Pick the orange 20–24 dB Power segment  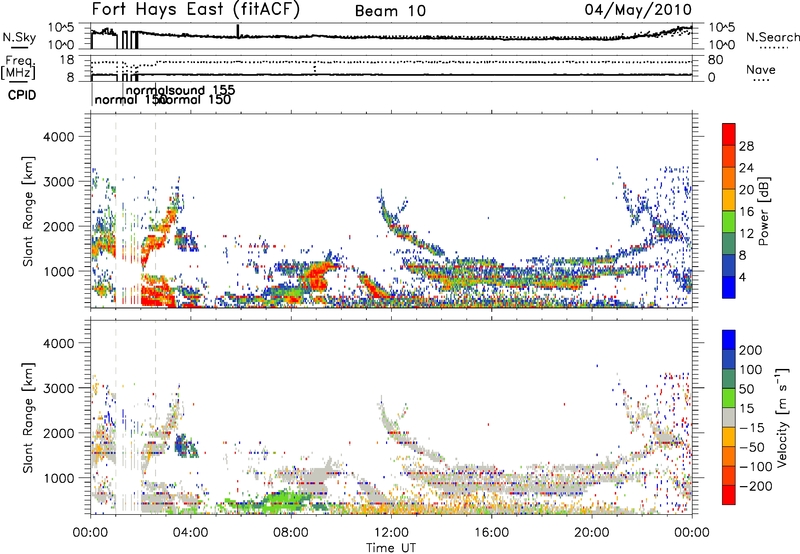[x=729, y=178]
